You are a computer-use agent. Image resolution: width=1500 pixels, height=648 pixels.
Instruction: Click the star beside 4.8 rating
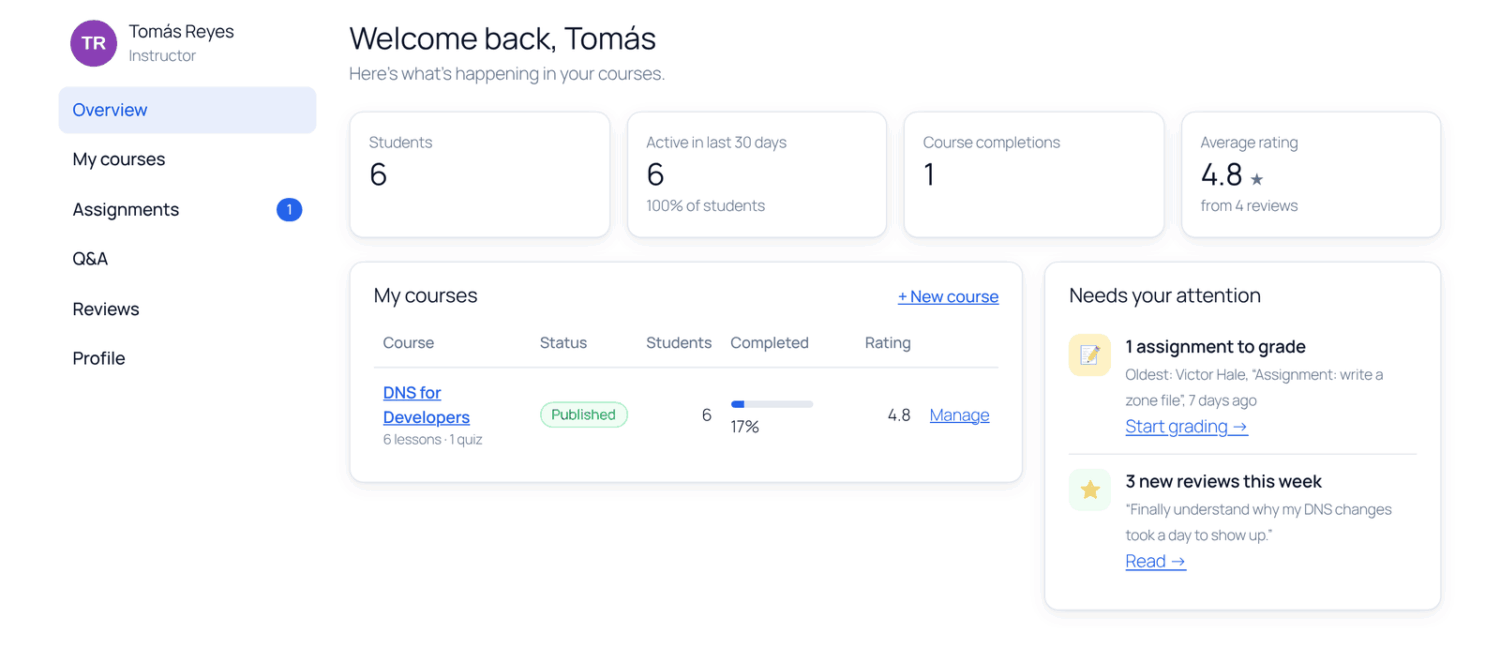click(x=1257, y=179)
